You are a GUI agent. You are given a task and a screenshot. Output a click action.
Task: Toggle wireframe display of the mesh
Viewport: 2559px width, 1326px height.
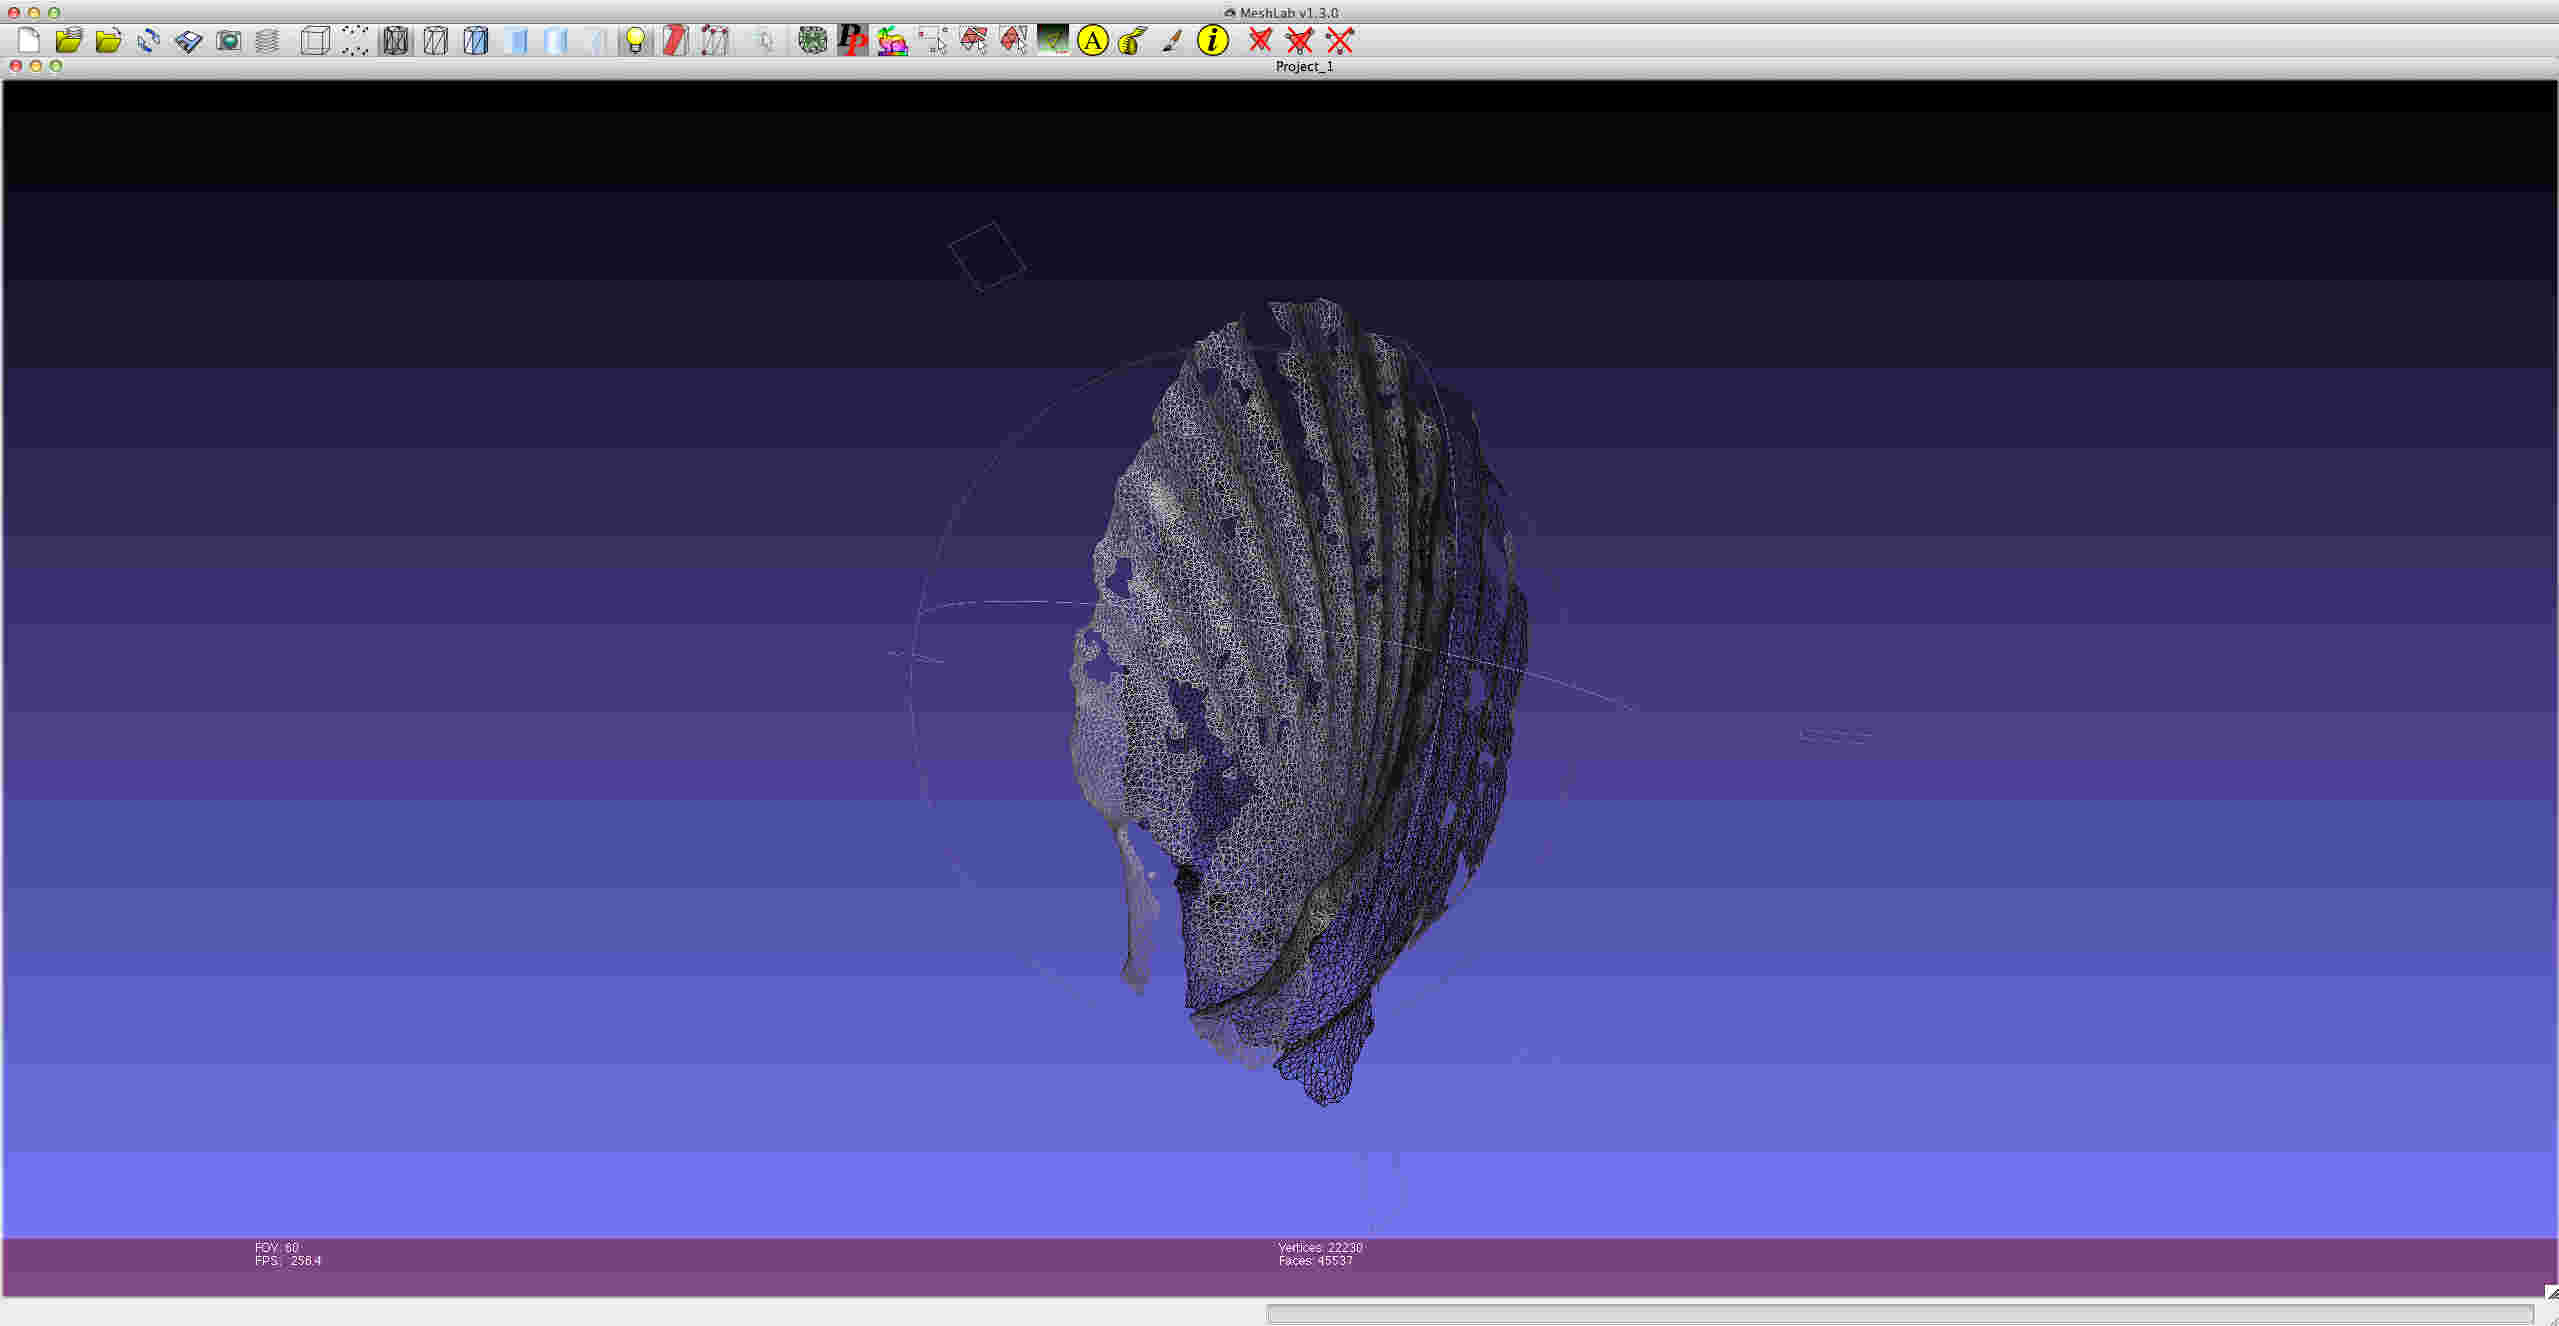pyautogui.click(x=395, y=41)
